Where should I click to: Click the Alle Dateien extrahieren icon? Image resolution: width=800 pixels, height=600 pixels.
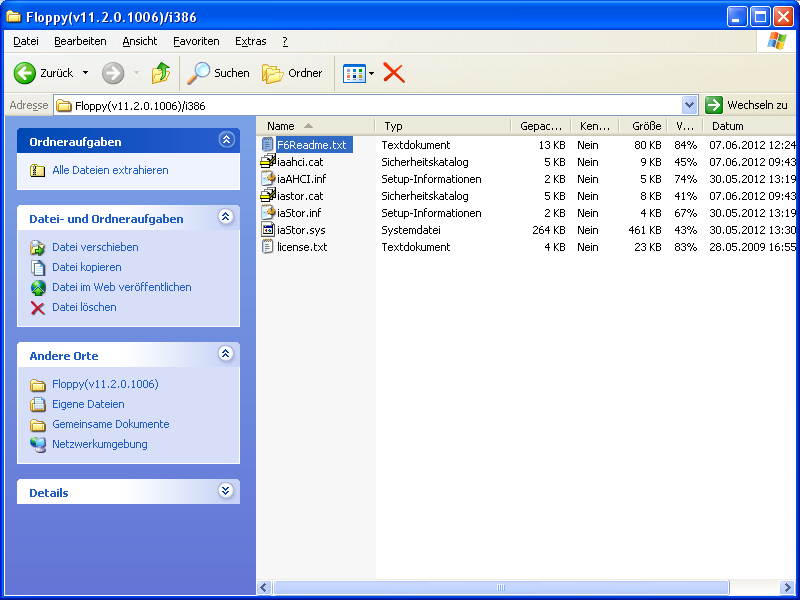pos(37,170)
